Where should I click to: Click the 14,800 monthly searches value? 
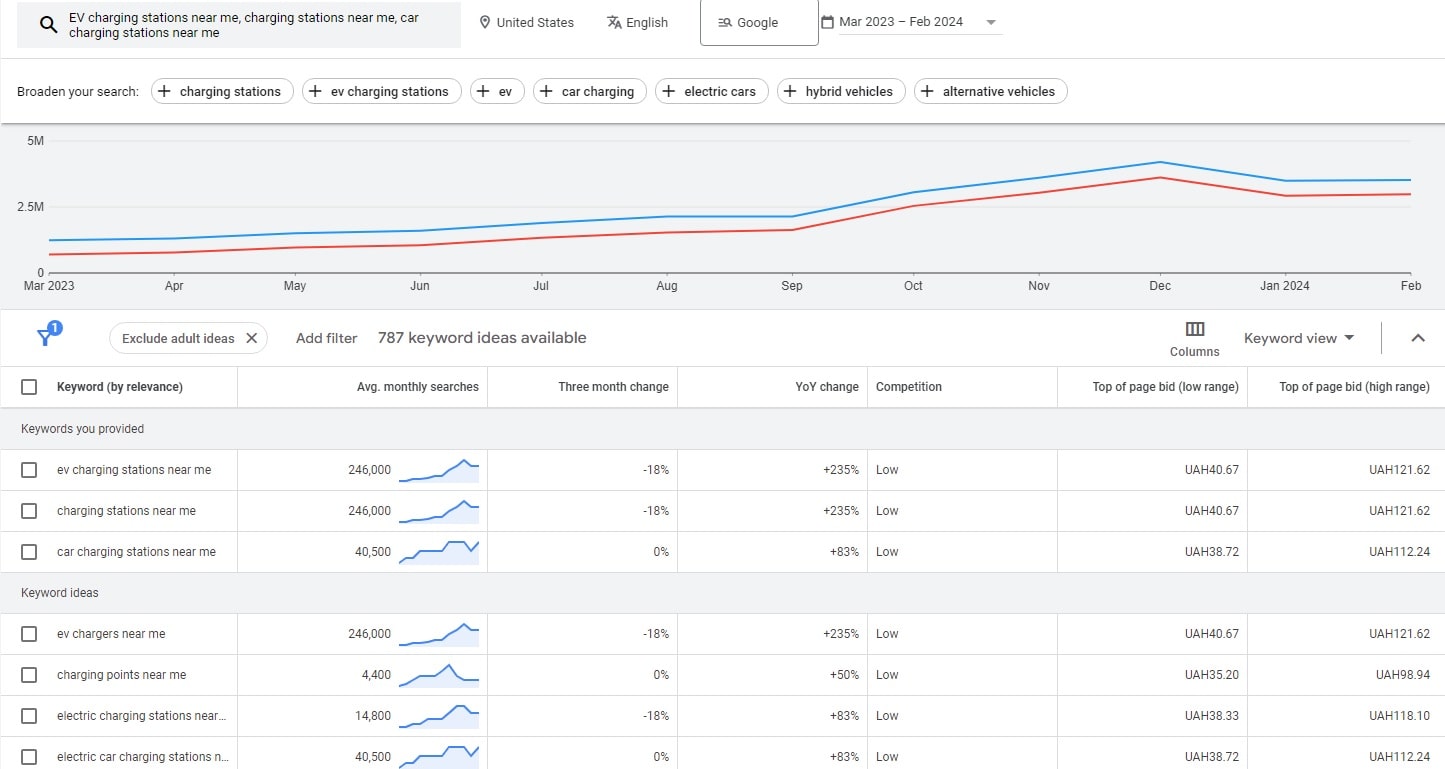pyautogui.click(x=373, y=716)
